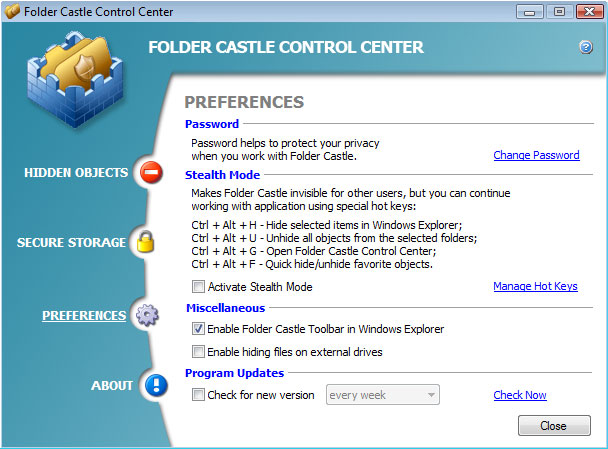The width and height of the screenshot is (608, 449).
Task: Select the Preferences gear icon
Action: coord(147,315)
